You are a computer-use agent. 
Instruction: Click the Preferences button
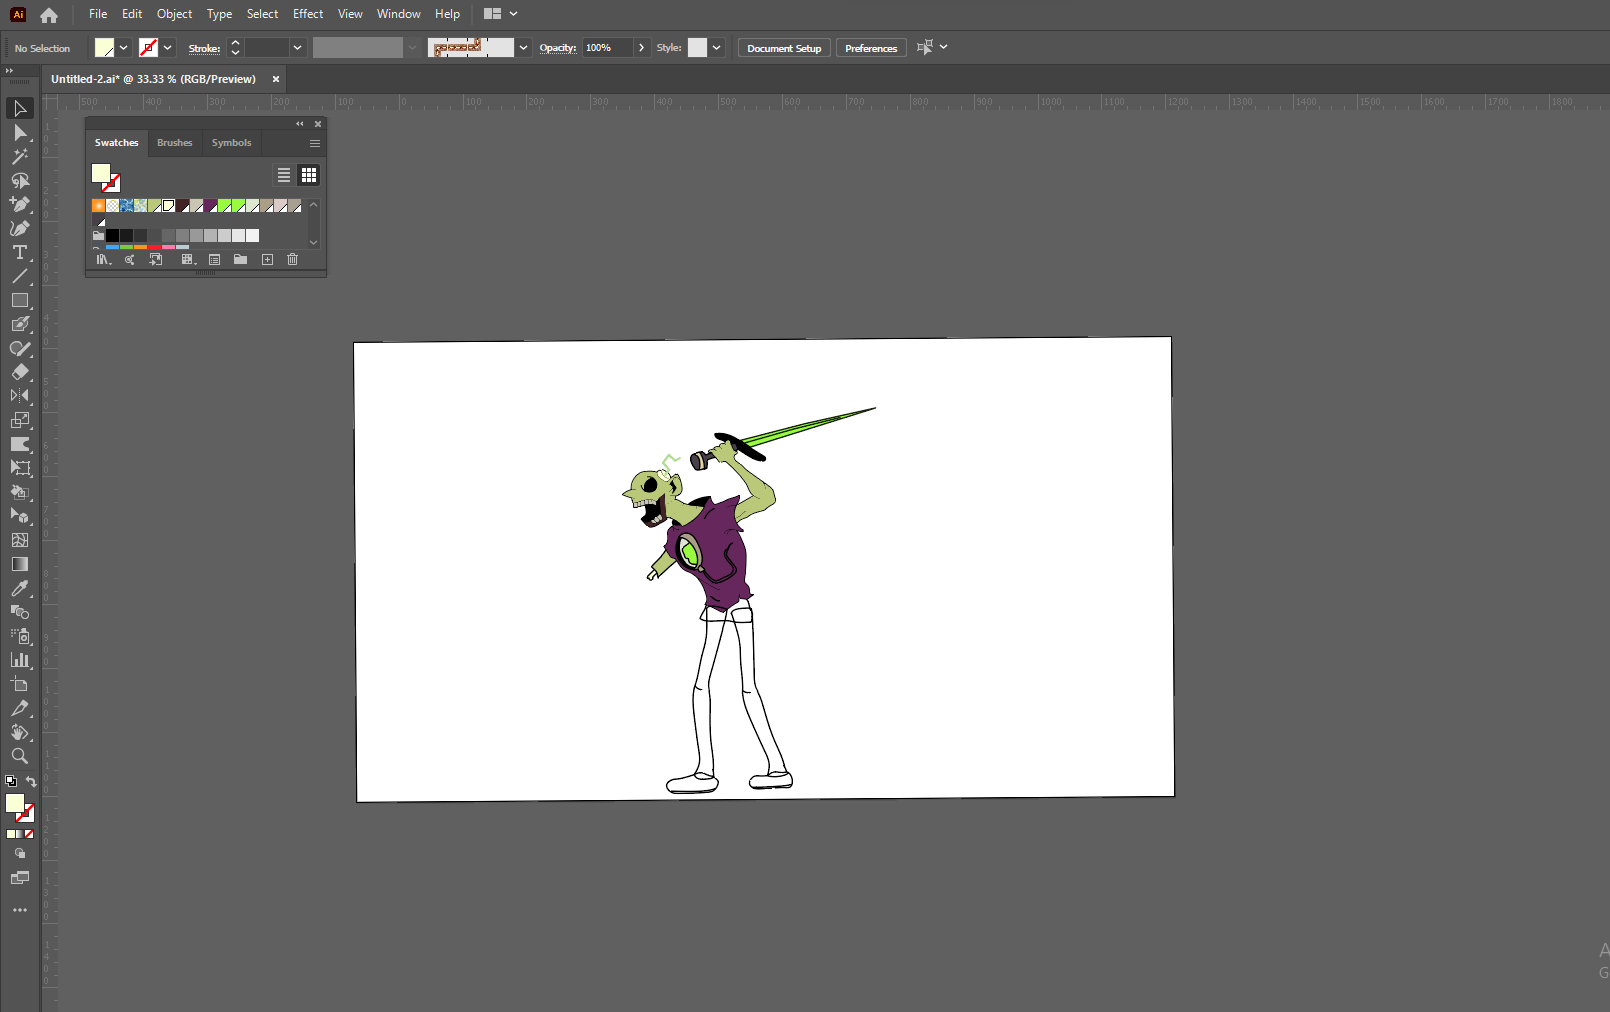click(x=871, y=48)
